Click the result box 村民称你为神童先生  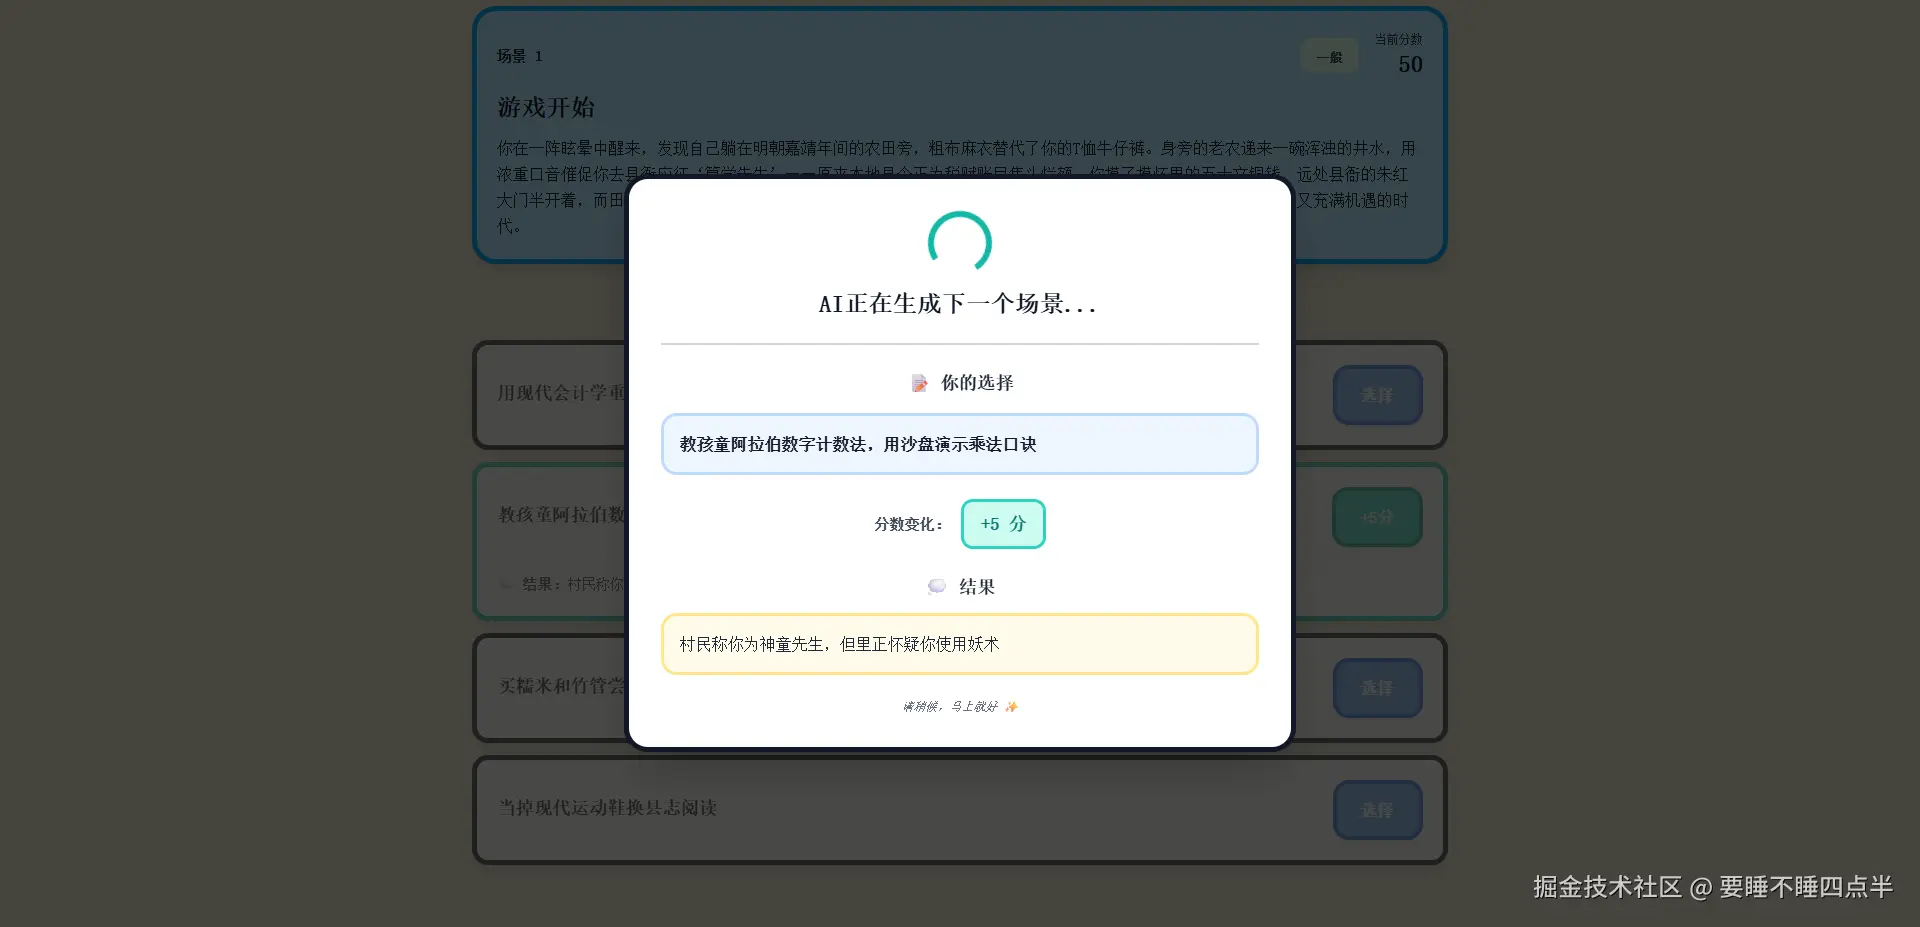tap(959, 644)
